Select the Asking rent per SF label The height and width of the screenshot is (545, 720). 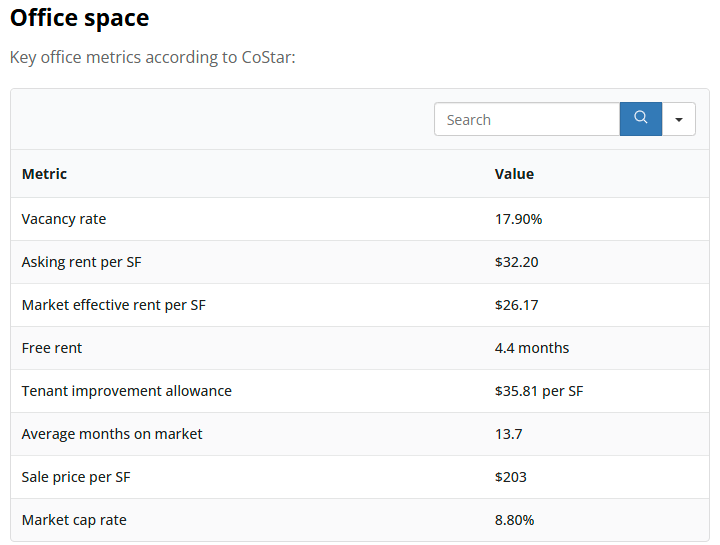pos(81,262)
